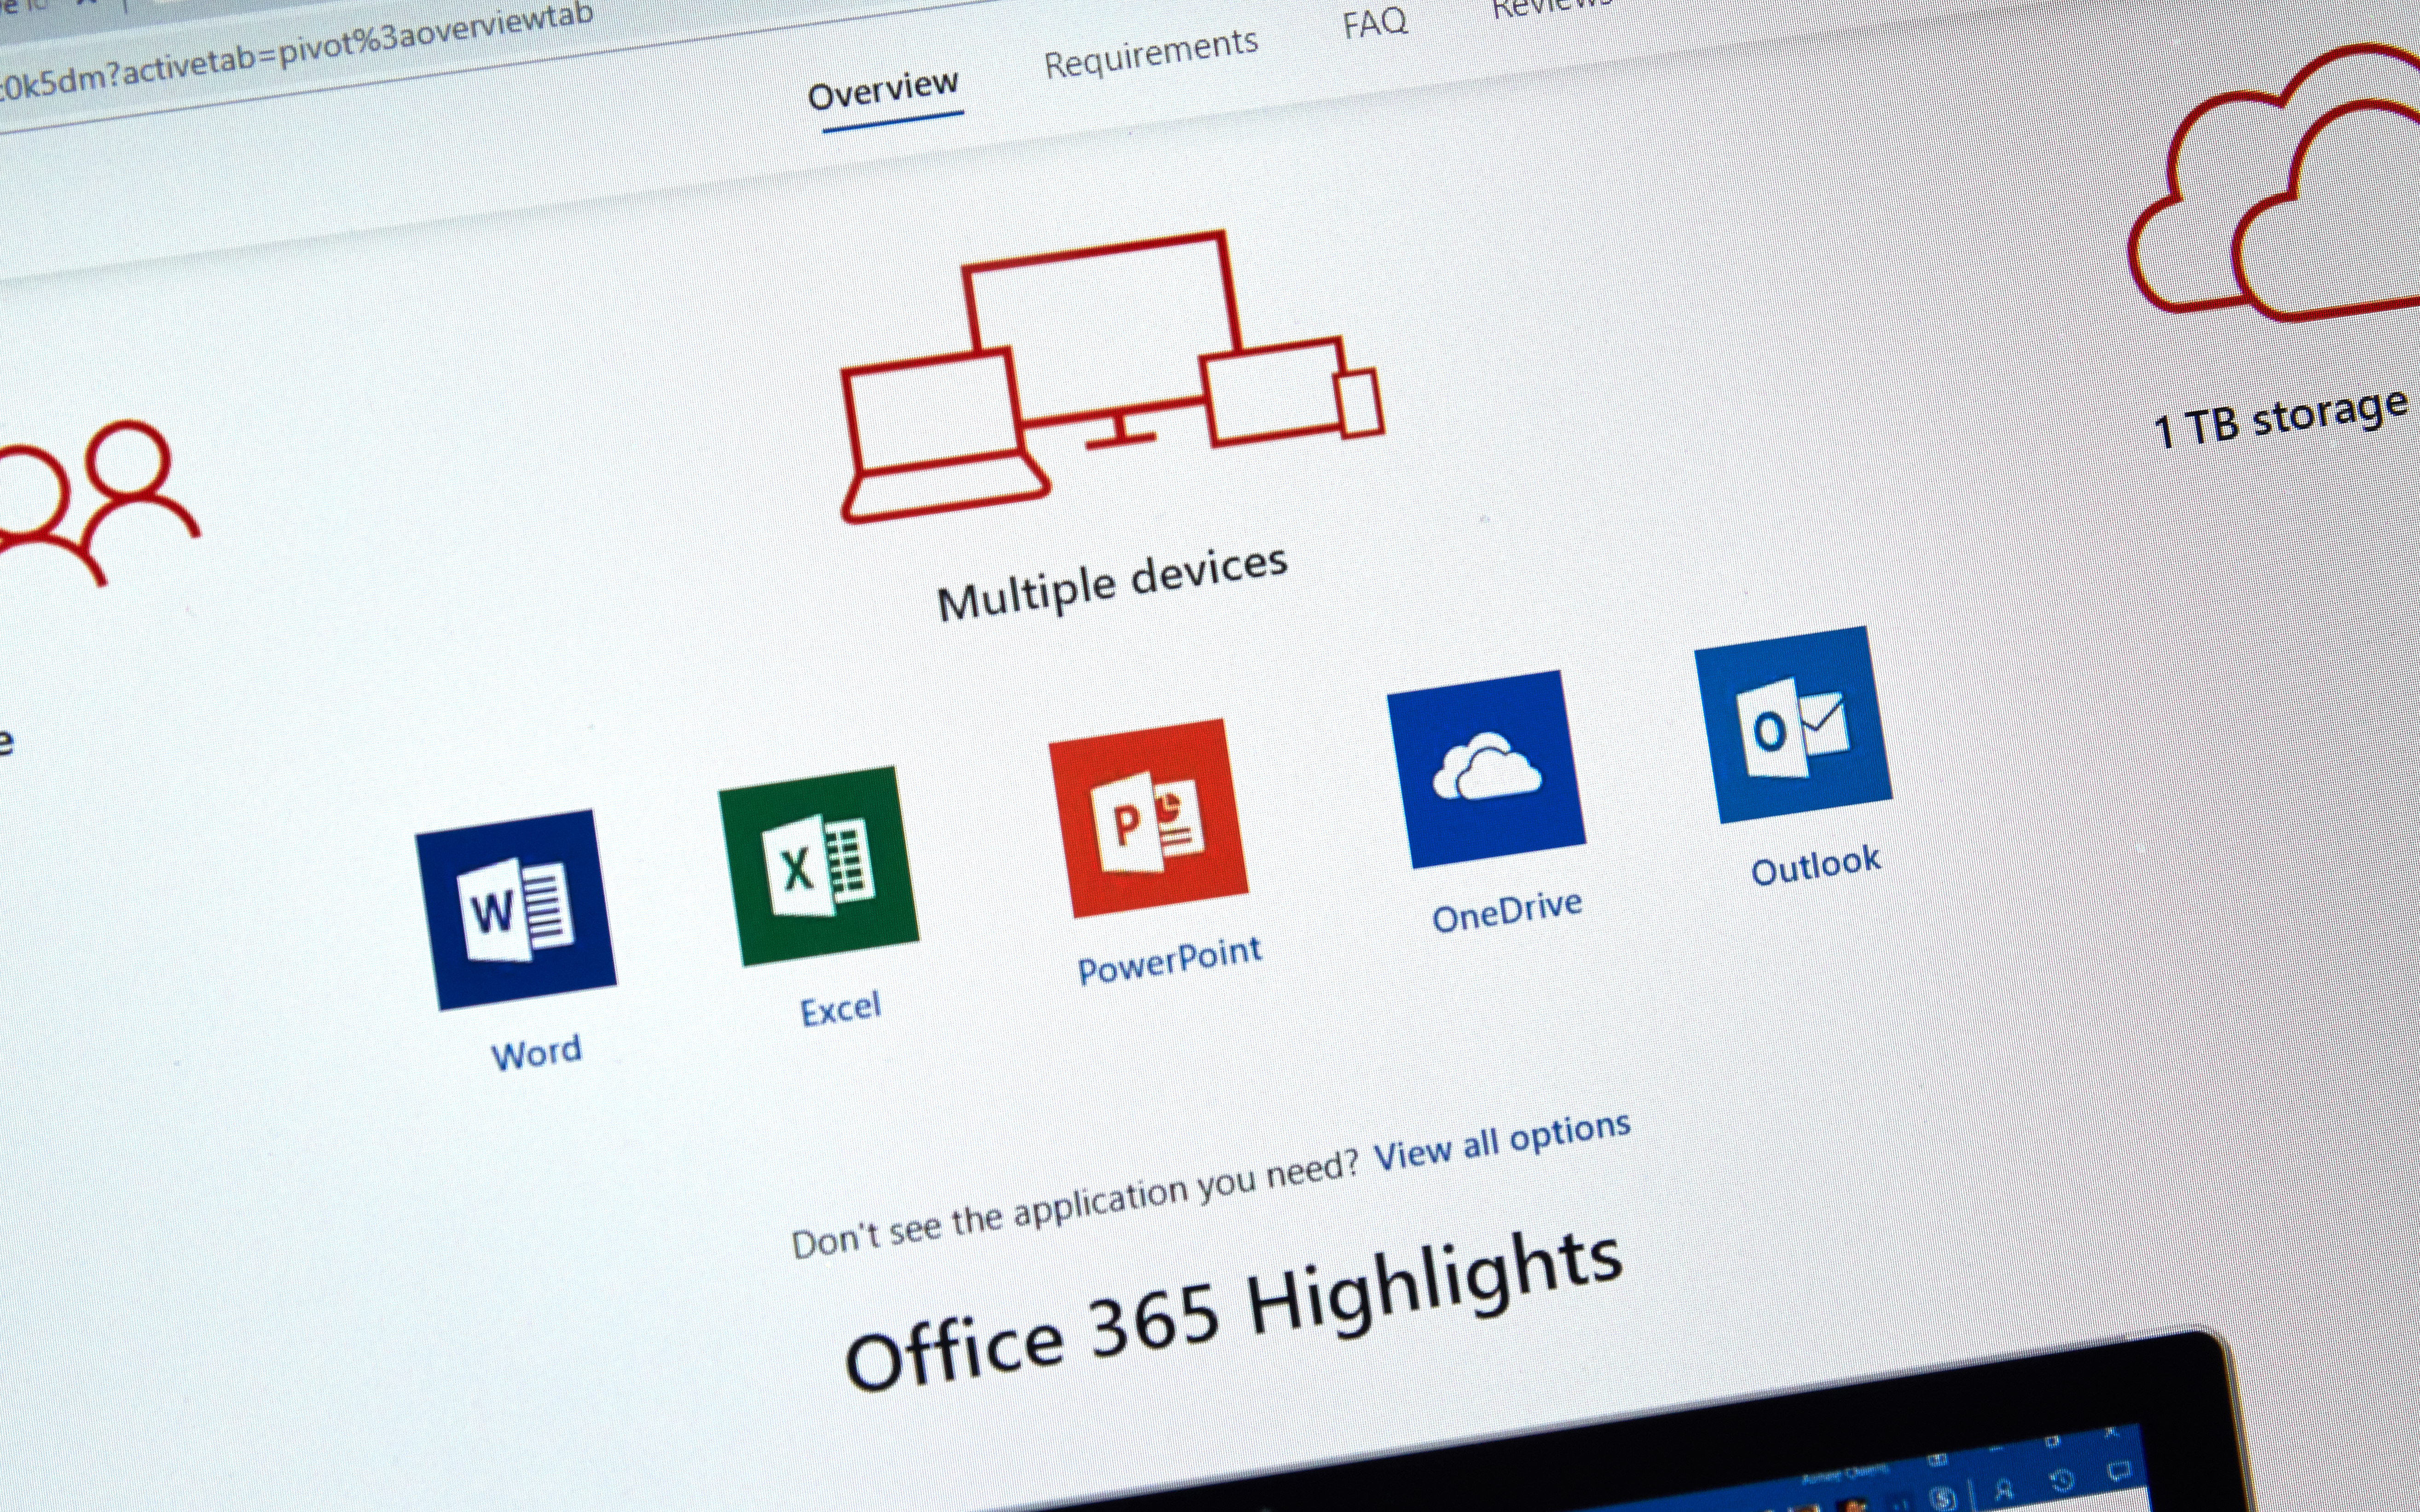Image resolution: width=2420 pixels, height=1512 pixels.
Task: Click the View all options link
Action: click(x=1502, y=1142)
